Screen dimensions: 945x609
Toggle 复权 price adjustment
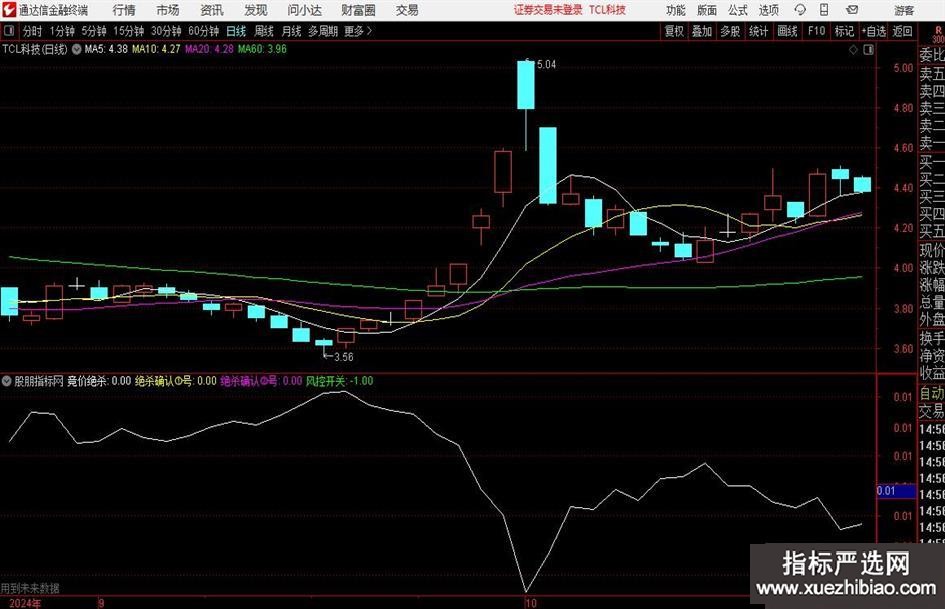coord(674,31)
